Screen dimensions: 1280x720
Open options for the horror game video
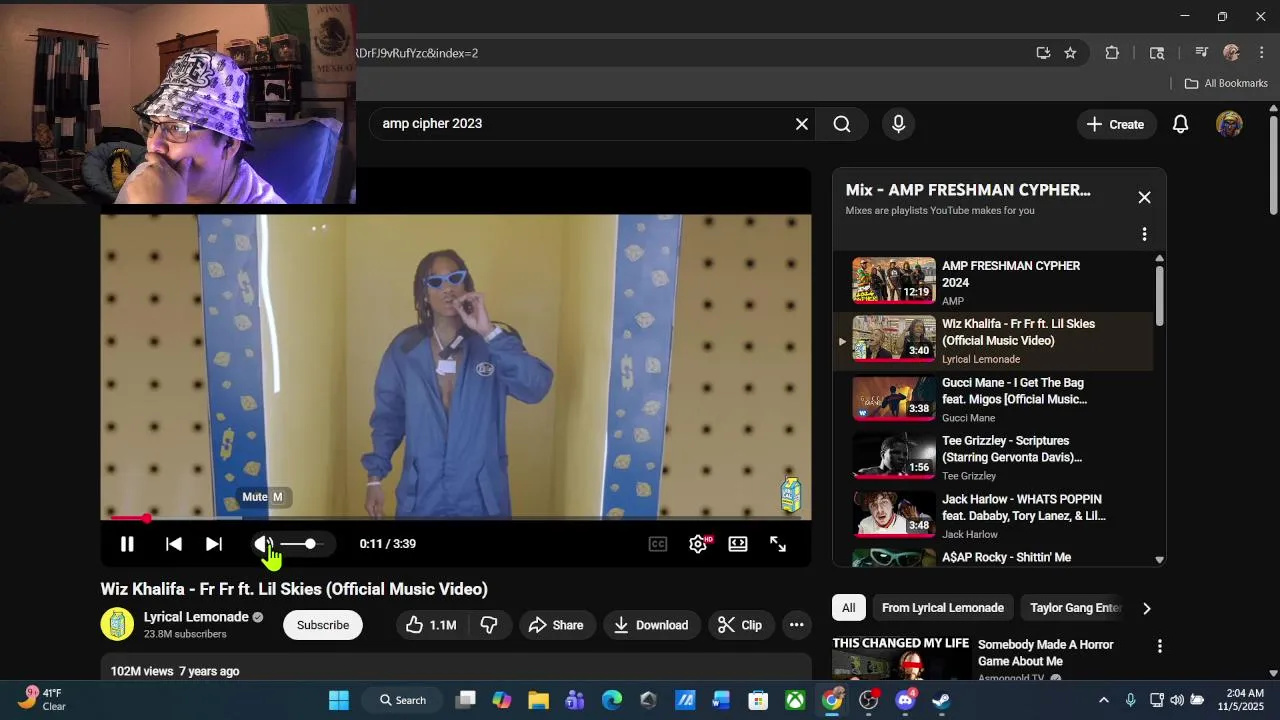click(x=1159, y=647)
